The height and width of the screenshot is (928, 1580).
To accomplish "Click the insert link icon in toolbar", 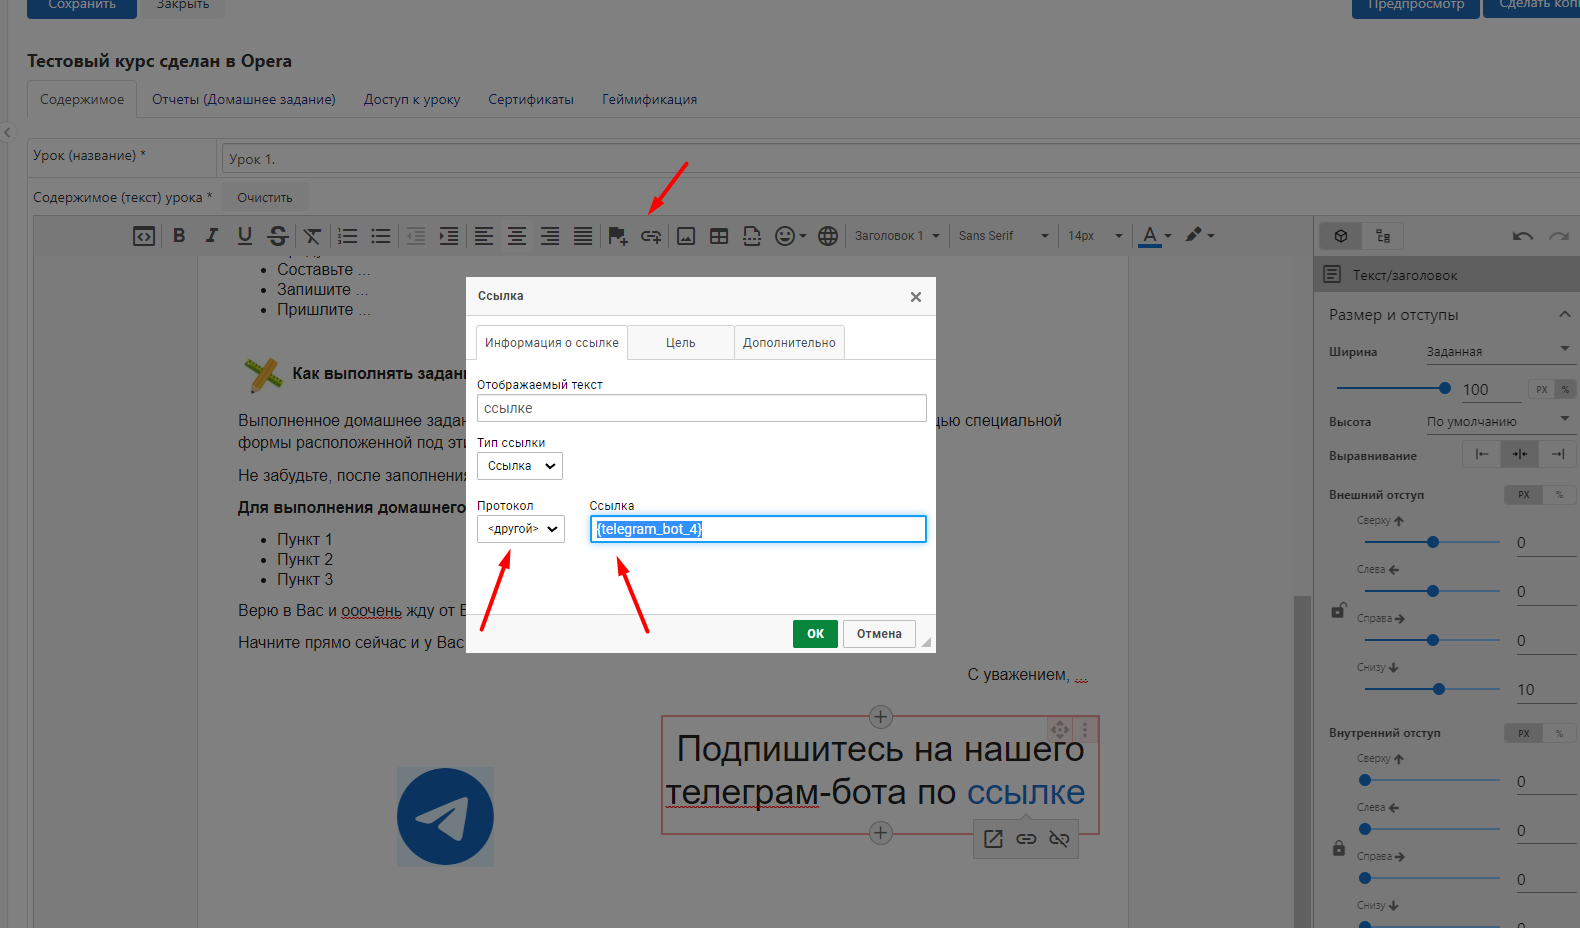I will (x=651, y=236).
